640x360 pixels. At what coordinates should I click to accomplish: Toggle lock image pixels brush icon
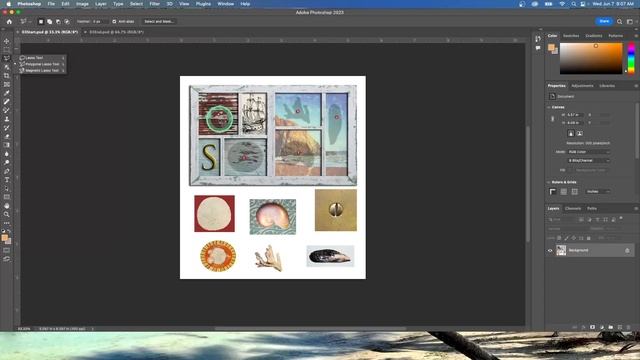tap(567, 238)
